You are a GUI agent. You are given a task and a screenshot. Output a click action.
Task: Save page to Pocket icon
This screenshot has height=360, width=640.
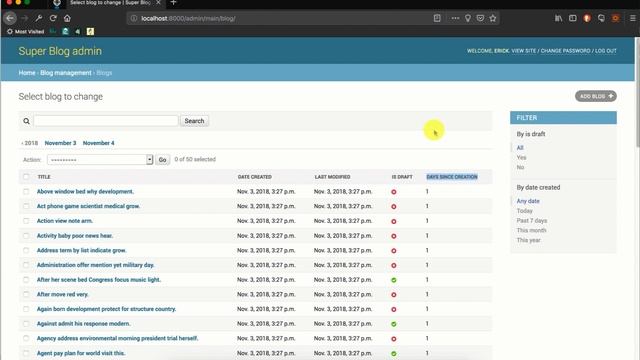pos(480,18)
